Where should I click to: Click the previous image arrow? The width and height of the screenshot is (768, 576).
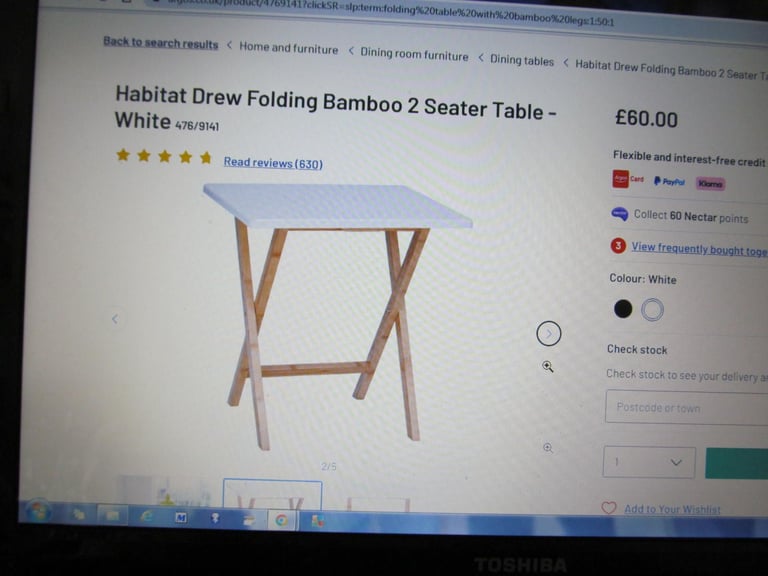[x=115, y=319]
